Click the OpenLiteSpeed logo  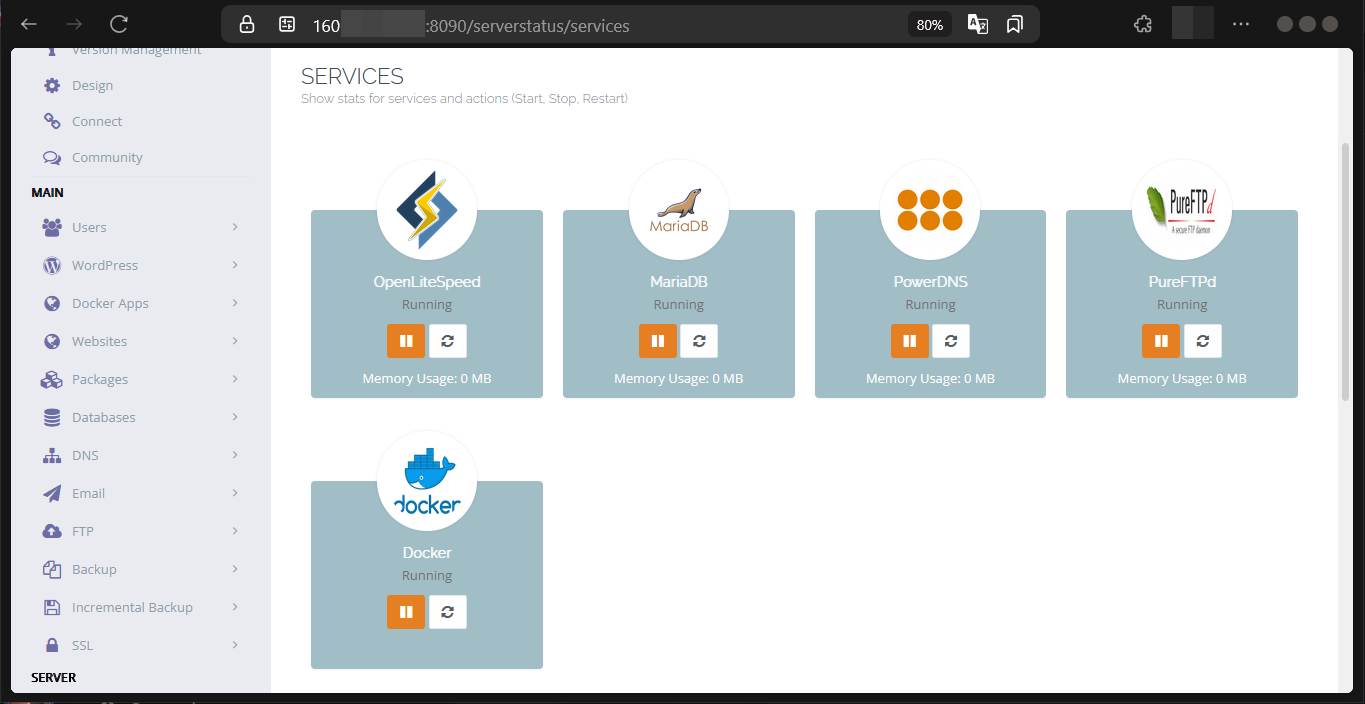(427, 210)
